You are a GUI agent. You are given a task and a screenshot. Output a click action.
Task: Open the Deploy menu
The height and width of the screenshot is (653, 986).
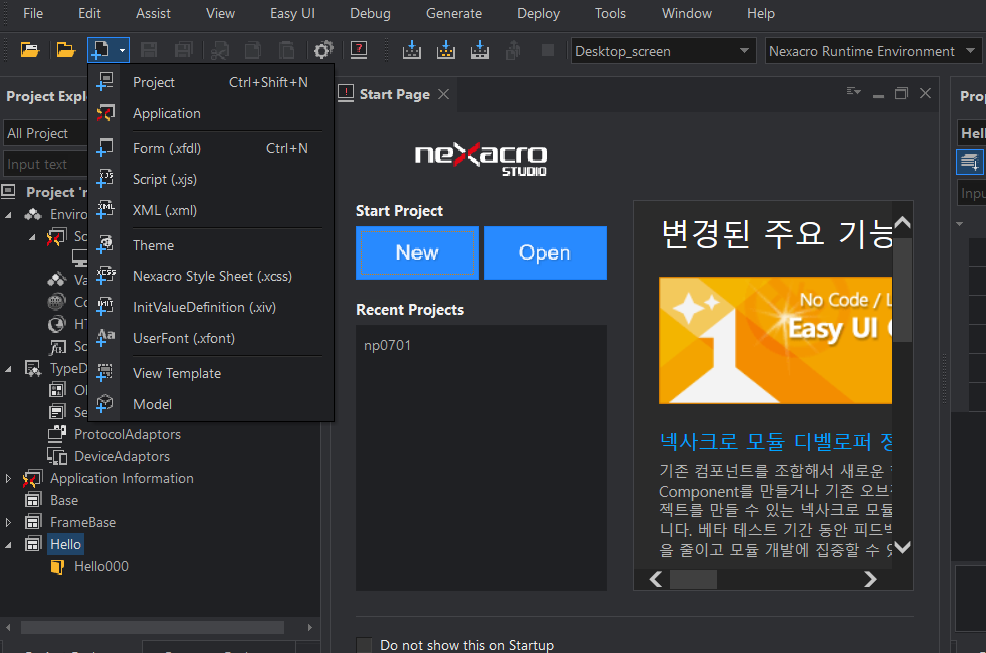[538, 13]
